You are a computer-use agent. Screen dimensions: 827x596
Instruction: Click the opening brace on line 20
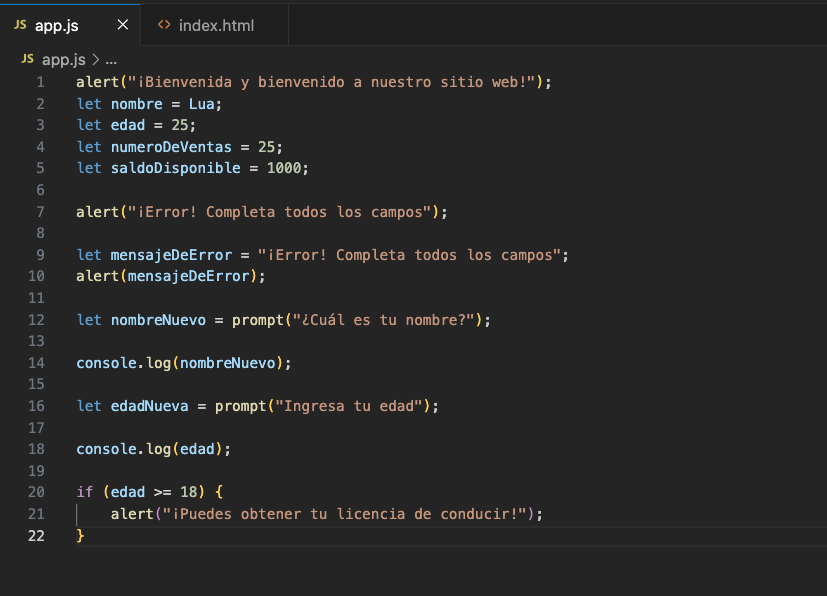[x=219, y=492]
